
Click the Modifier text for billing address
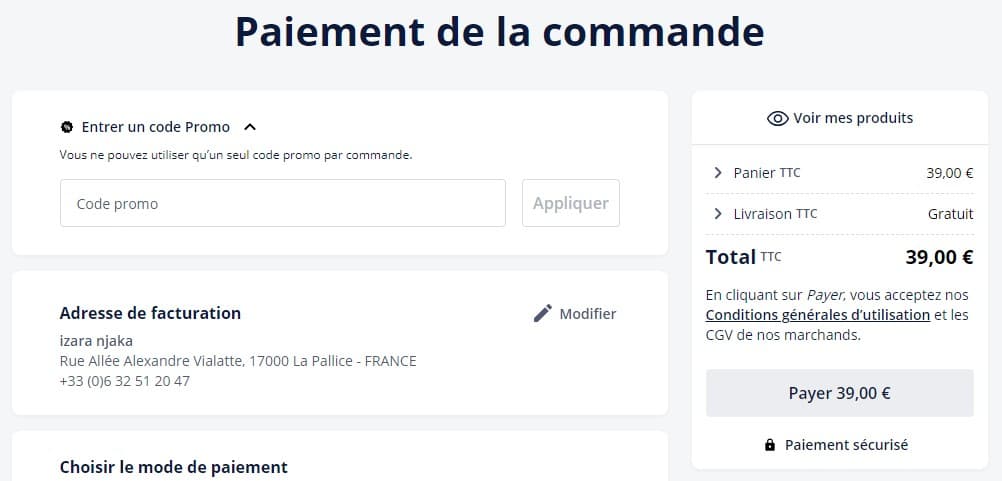587,314
